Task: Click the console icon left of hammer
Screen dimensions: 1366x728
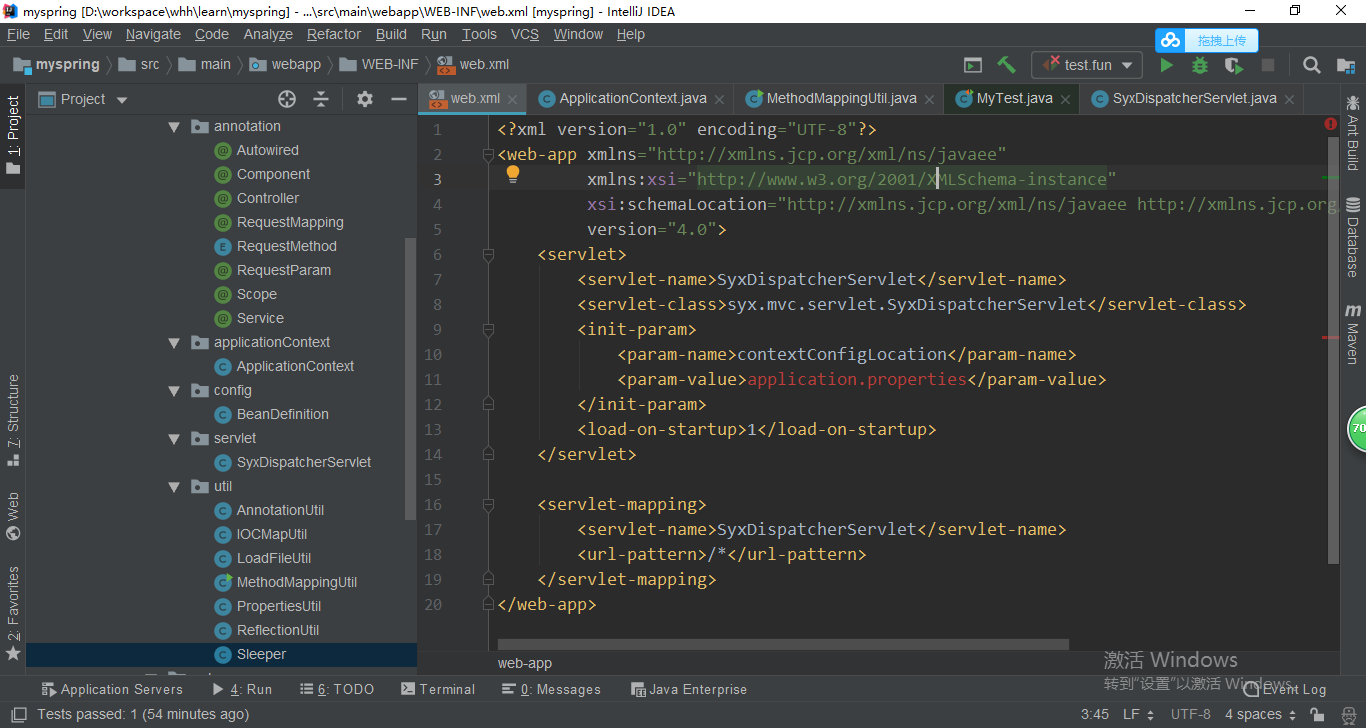Action: point(972,65)
